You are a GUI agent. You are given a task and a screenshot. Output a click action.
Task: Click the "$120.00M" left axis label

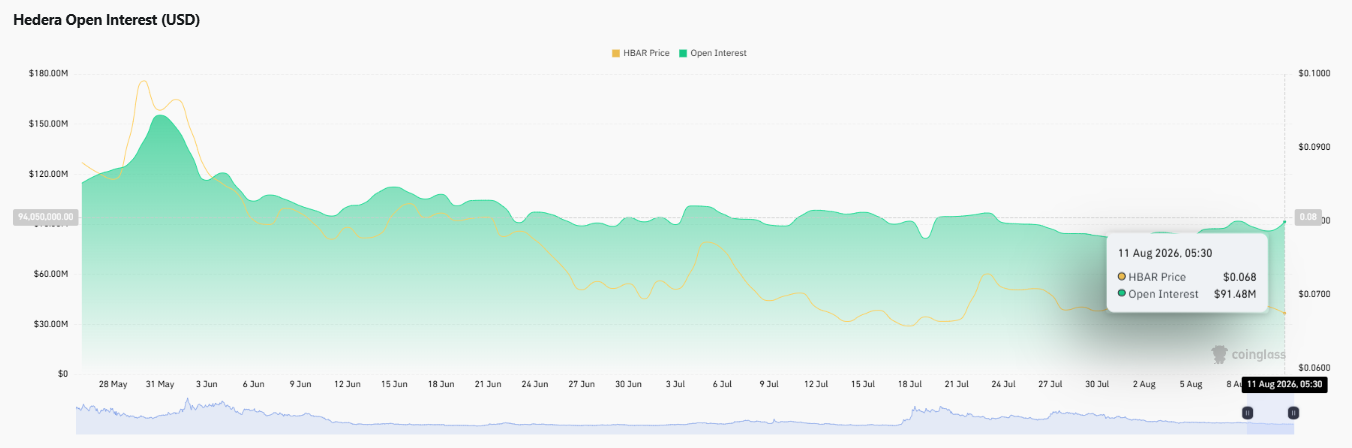47,174
